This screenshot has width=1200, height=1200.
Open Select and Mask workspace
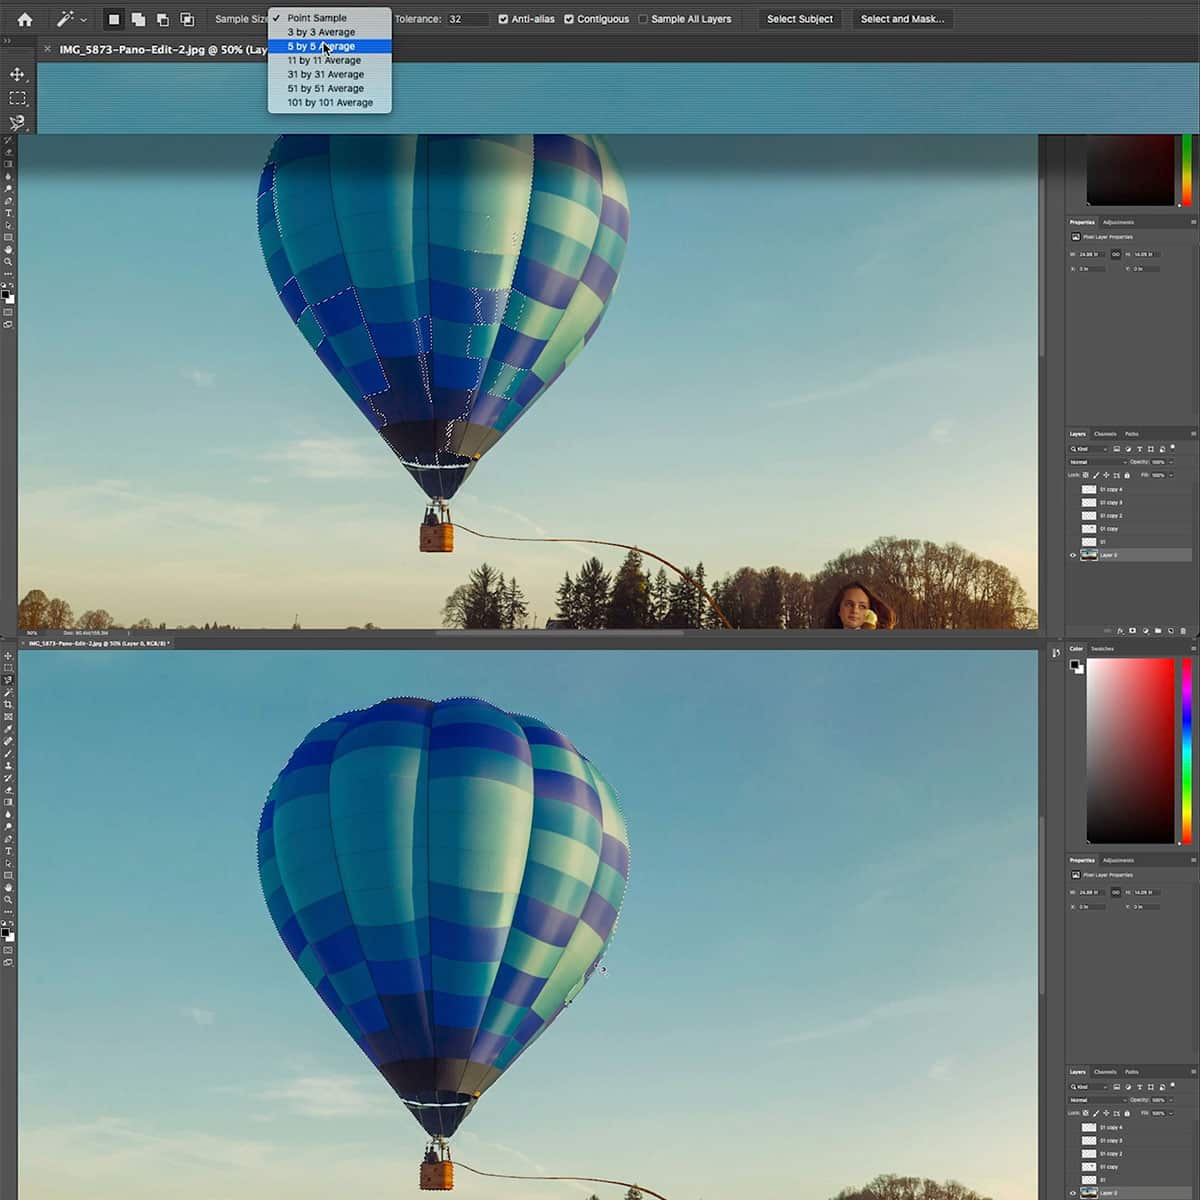902,18
